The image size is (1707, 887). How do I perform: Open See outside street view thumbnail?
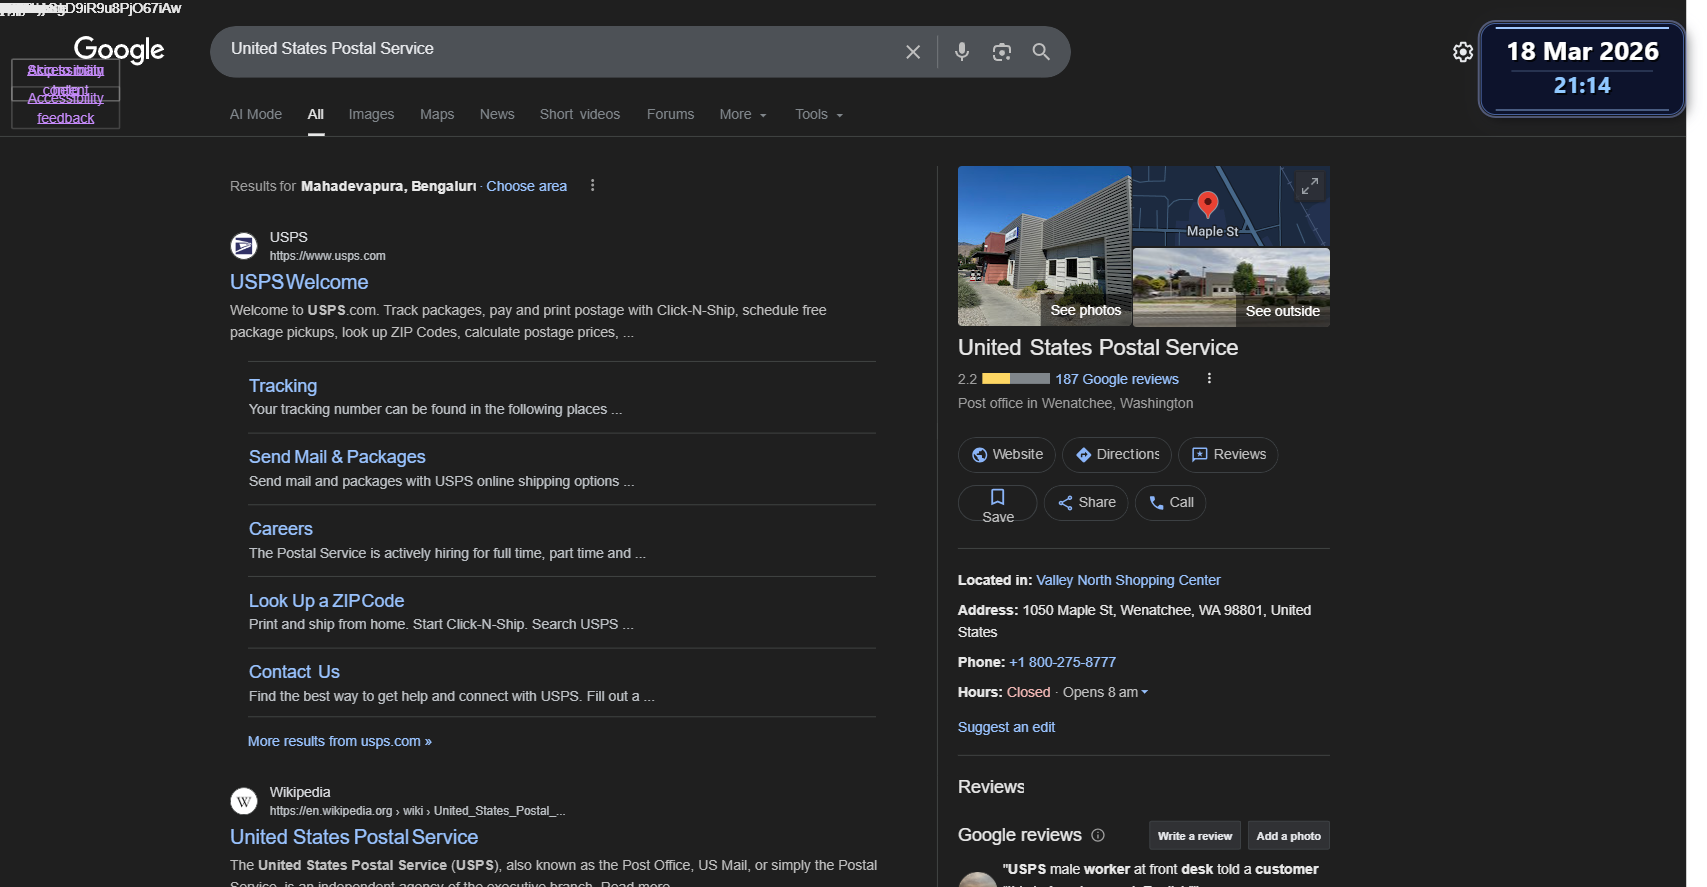[x=1231, y=287]
